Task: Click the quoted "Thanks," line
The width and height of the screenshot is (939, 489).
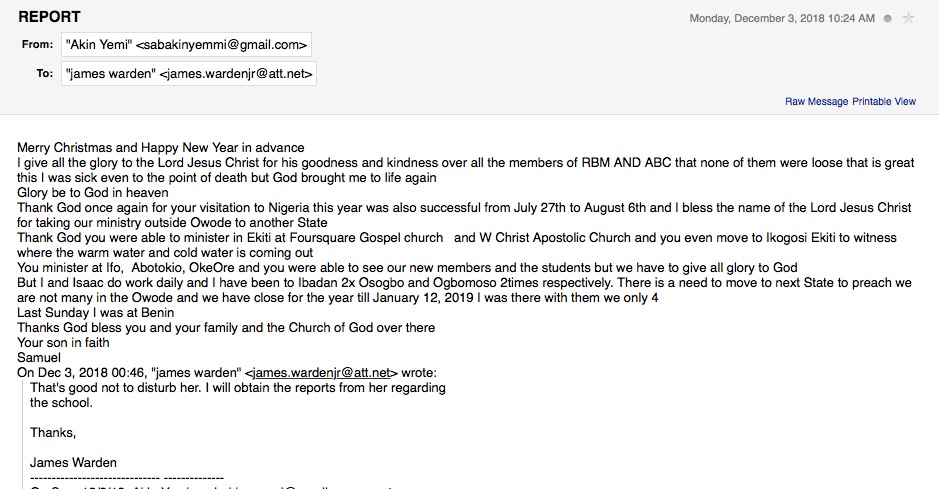Action: (x=53, y=432)
